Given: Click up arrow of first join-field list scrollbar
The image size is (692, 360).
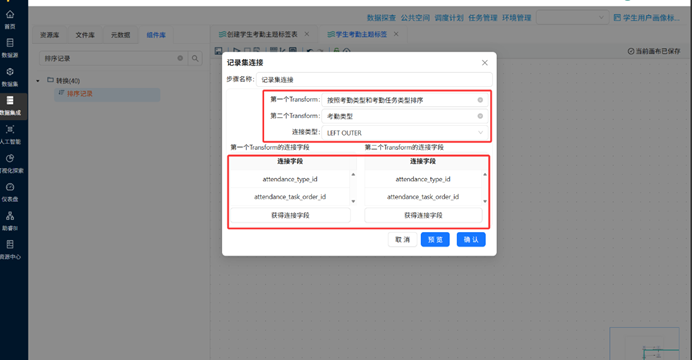Looking at the screenshot, I should point(353,174).
